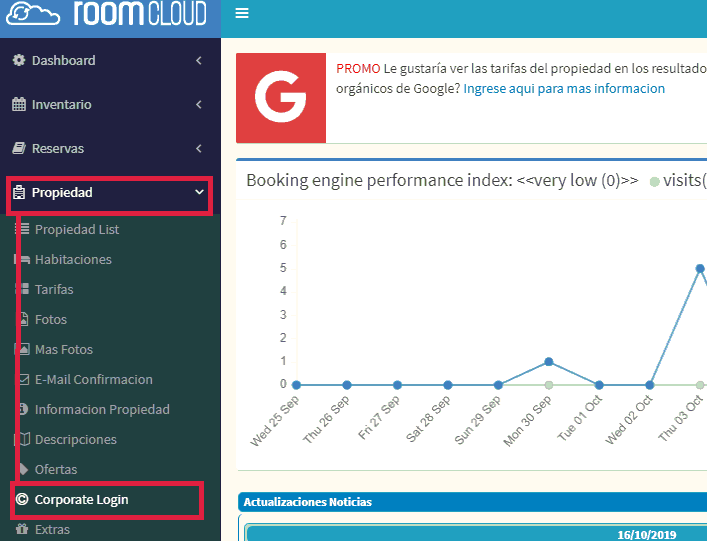Click the Inventario calendar icon
709x545 pixels.
[19, 105]
